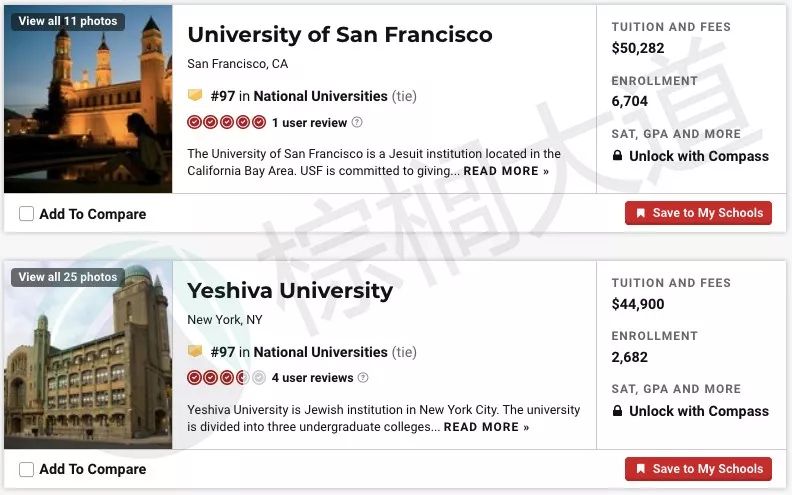Click 4 user reviews text for Yeshiva
Image resolution: width=792 pixels, height=495 pixels.
[x=312, y=378]
